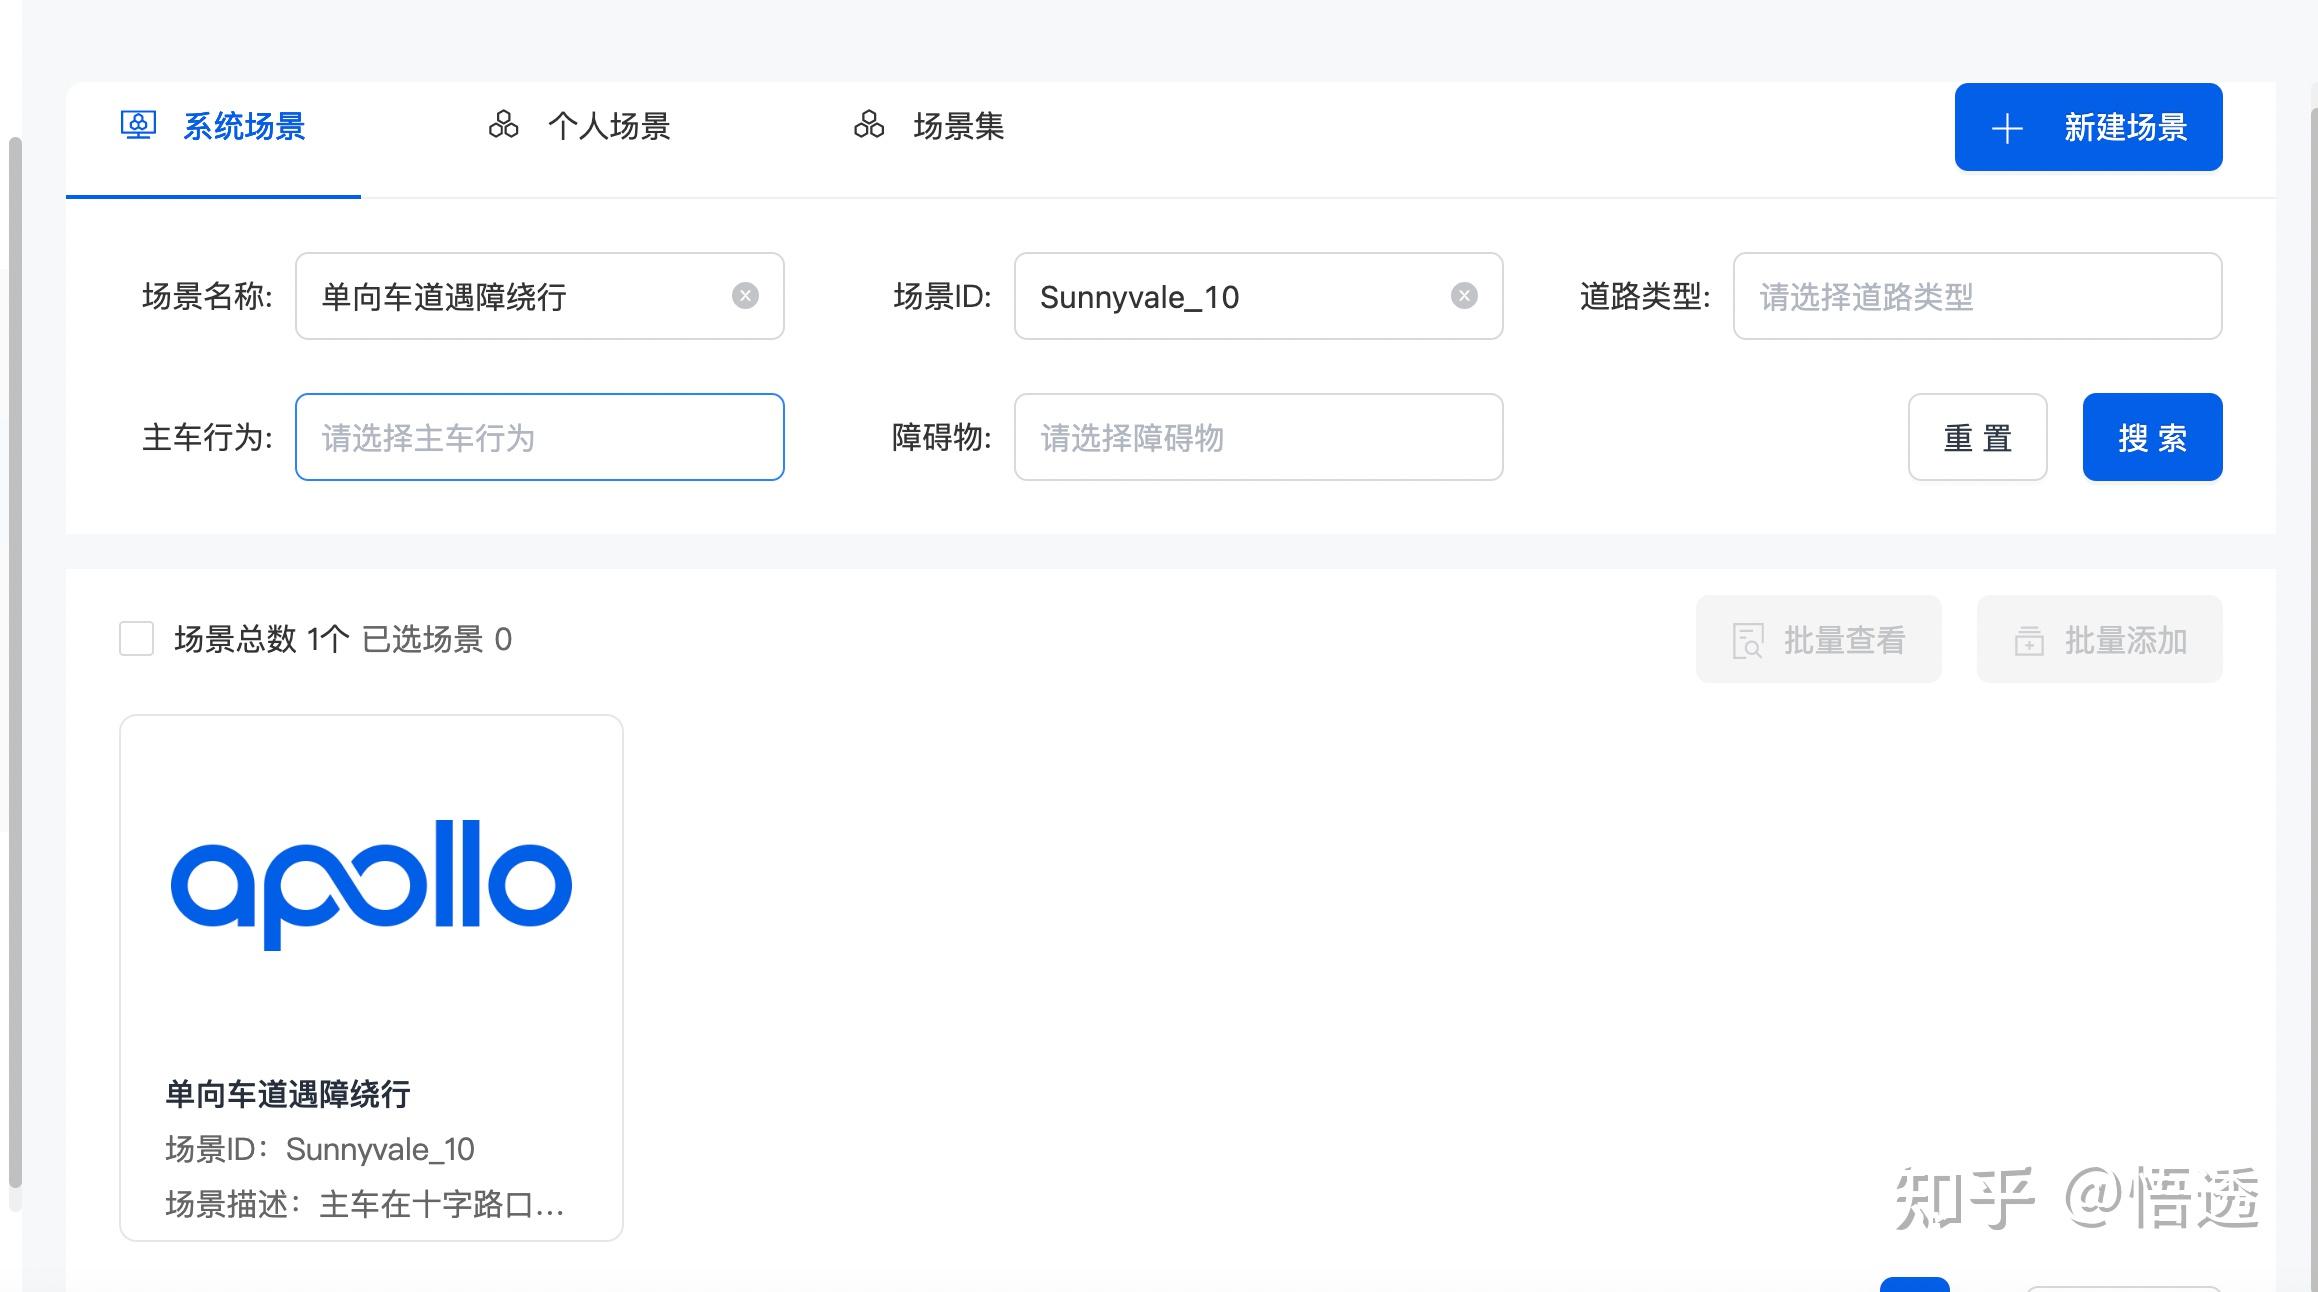Toggle the select-all 场景总数 checkbox
The height and width of the screenshot is (1292, 2318).
(x=136, y=639)
